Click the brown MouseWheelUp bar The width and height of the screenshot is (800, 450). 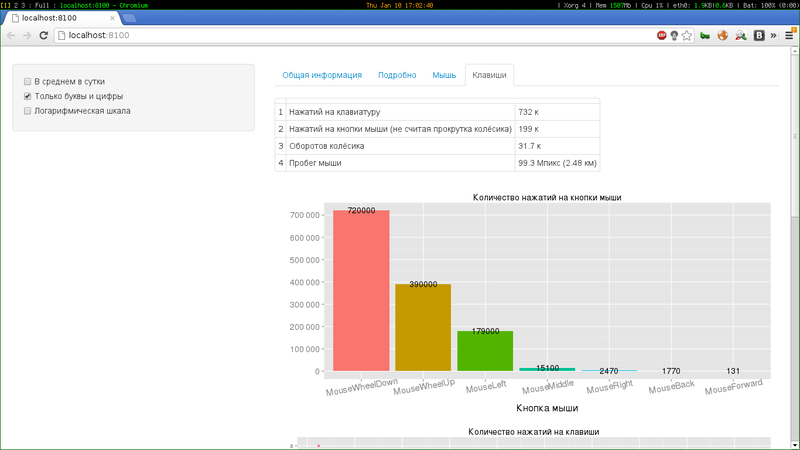click(423, 328)
